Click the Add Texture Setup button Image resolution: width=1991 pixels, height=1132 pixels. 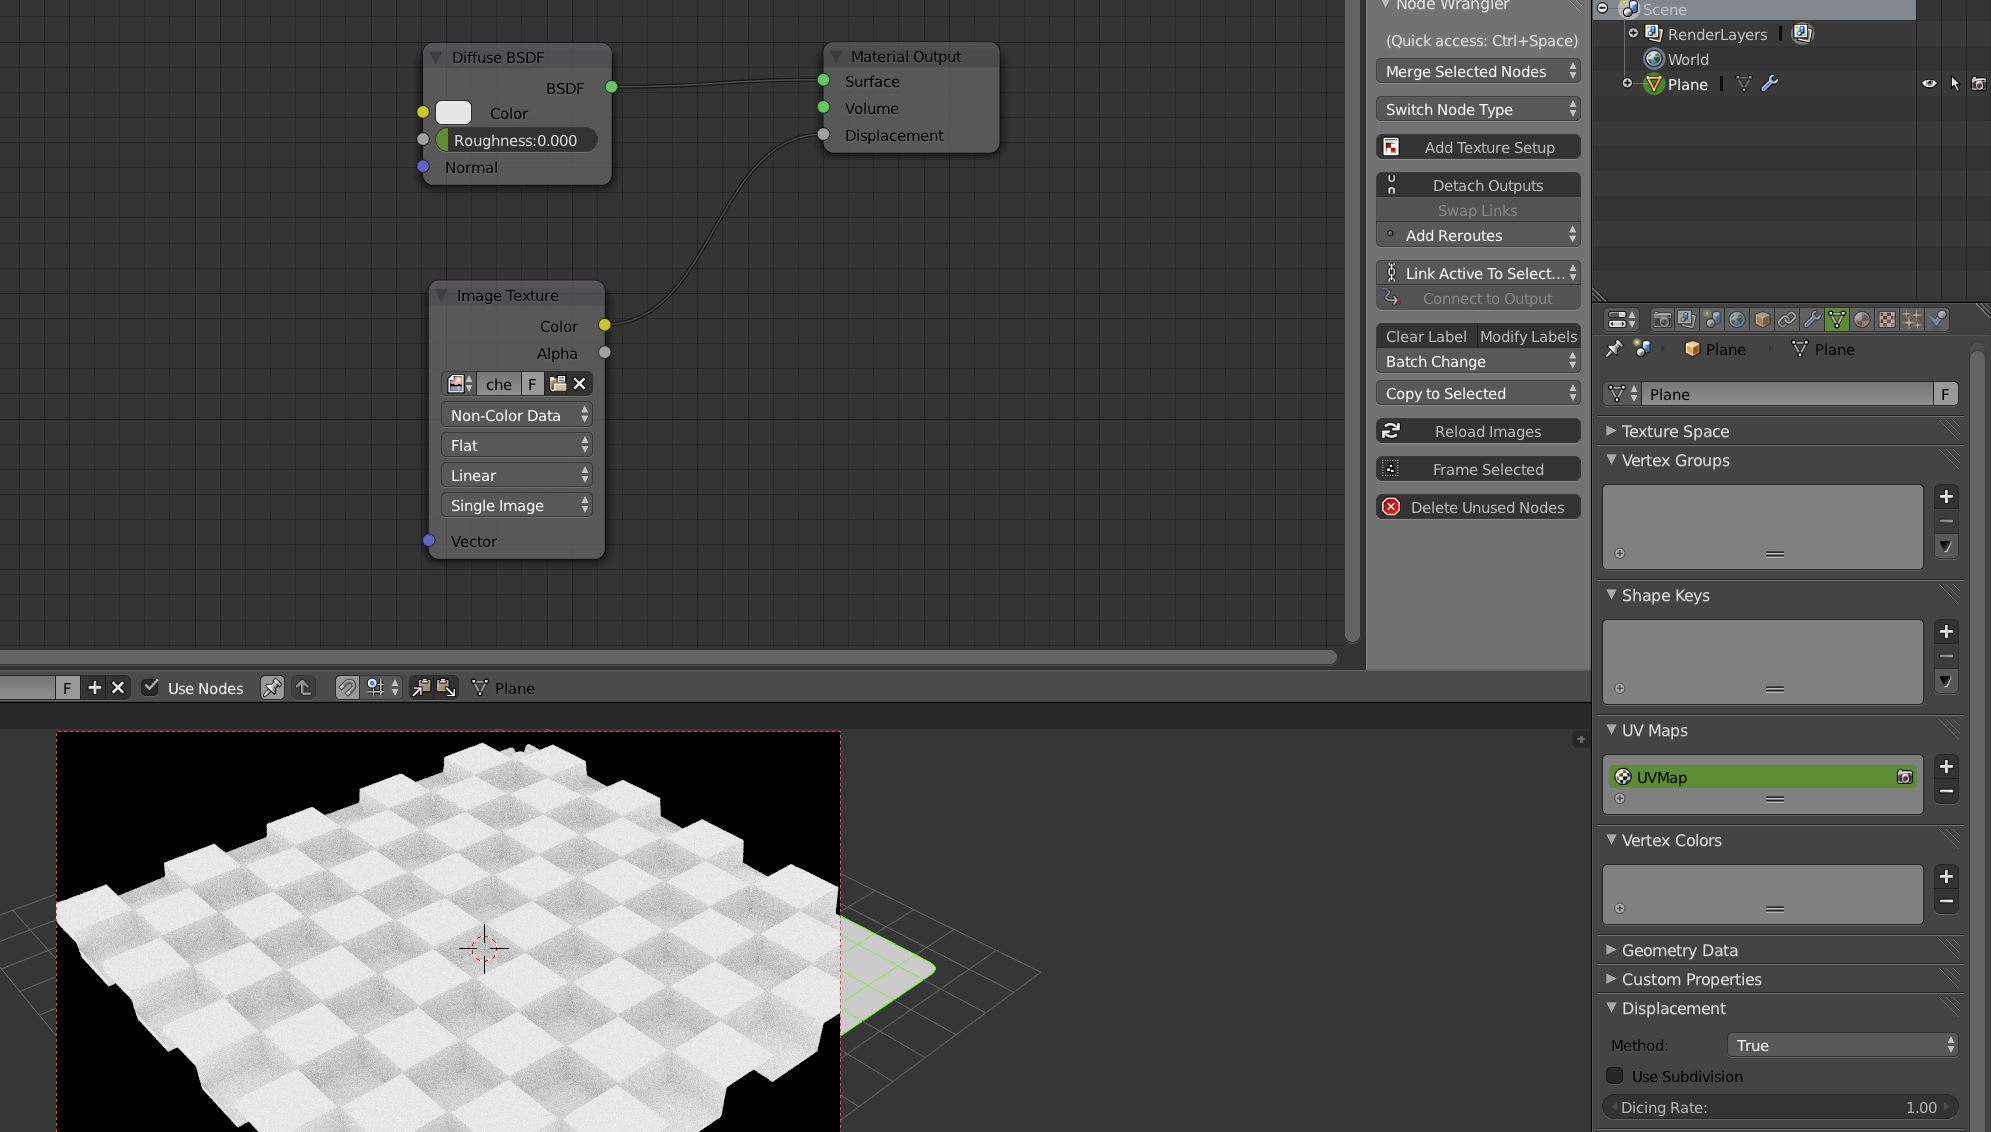point(1478,147)
